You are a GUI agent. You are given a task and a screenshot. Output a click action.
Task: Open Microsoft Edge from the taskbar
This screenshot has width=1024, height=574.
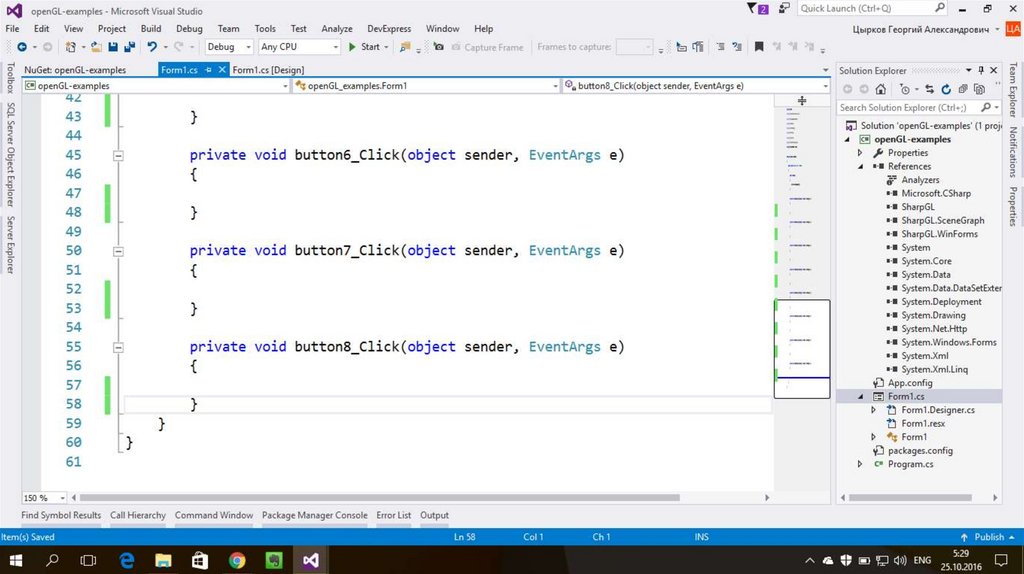click(128, 560)
